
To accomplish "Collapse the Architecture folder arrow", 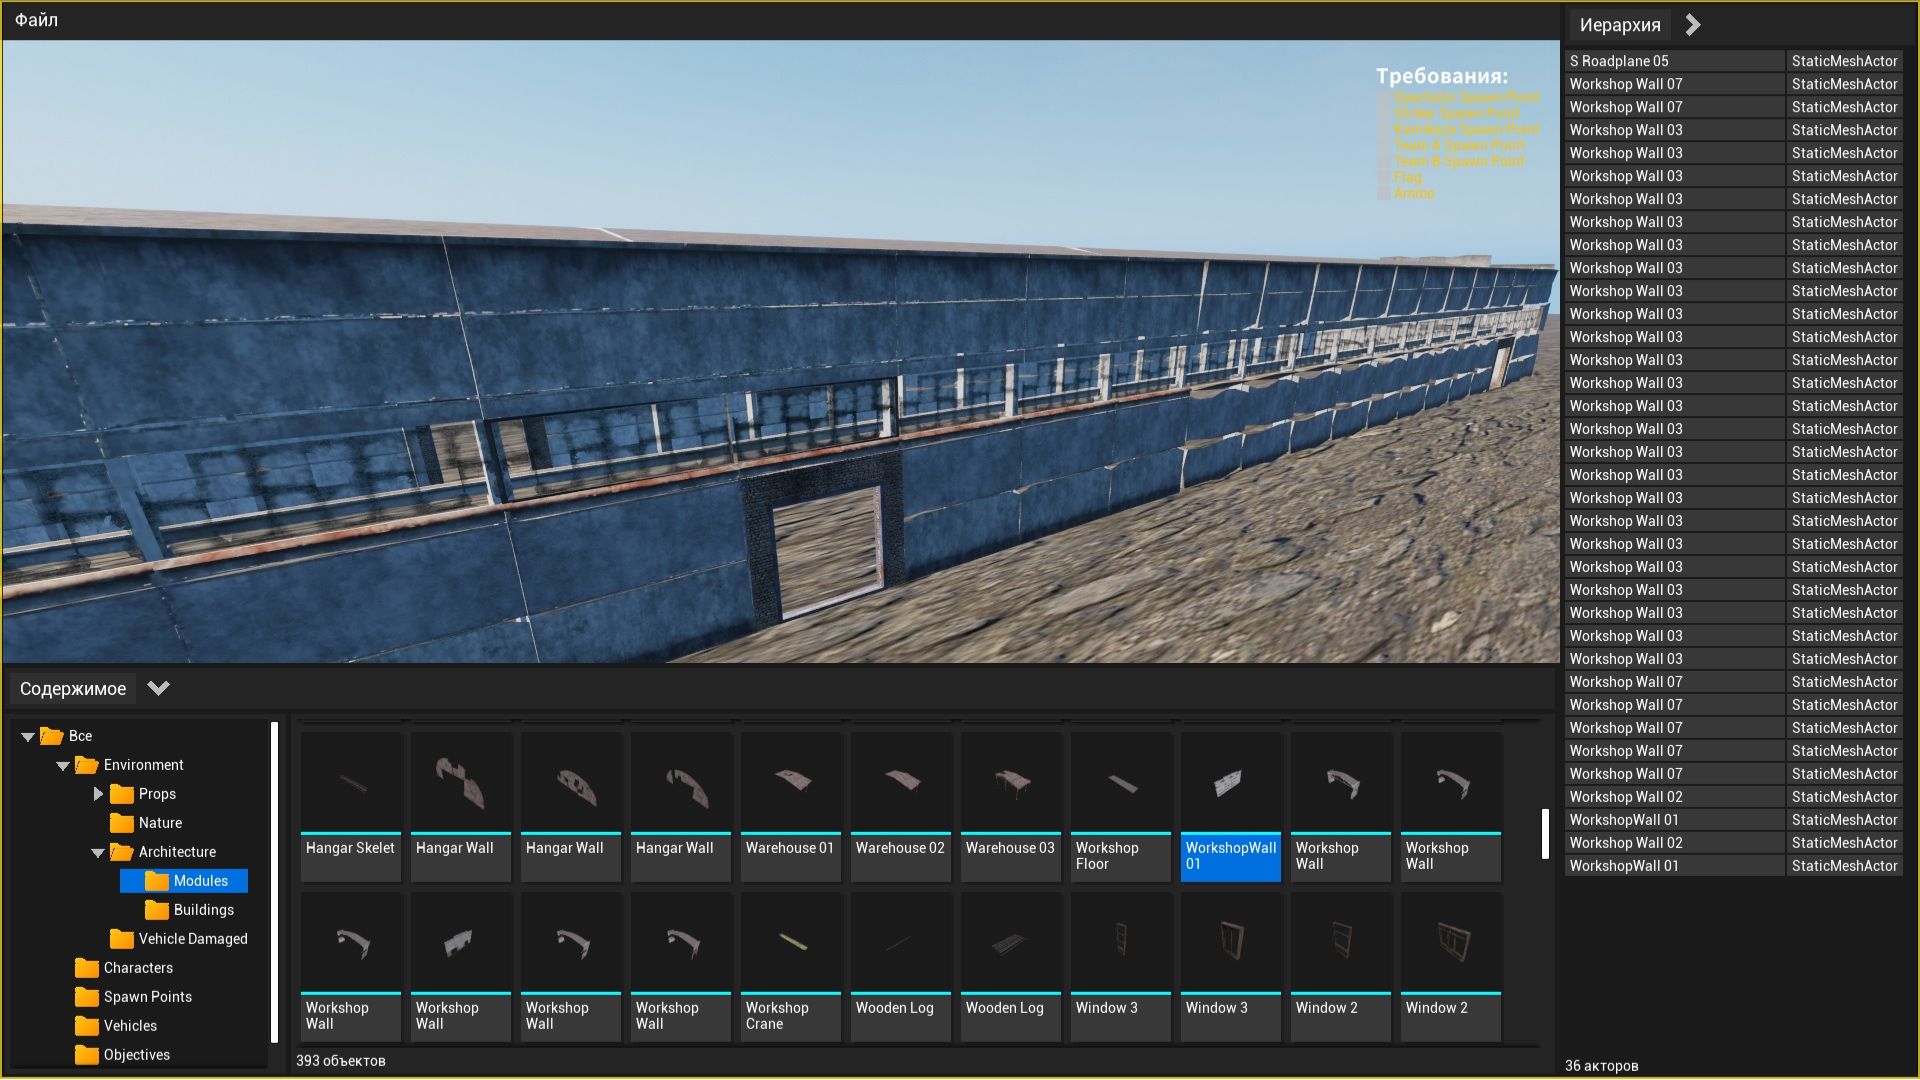I will [x=98, y=852].
